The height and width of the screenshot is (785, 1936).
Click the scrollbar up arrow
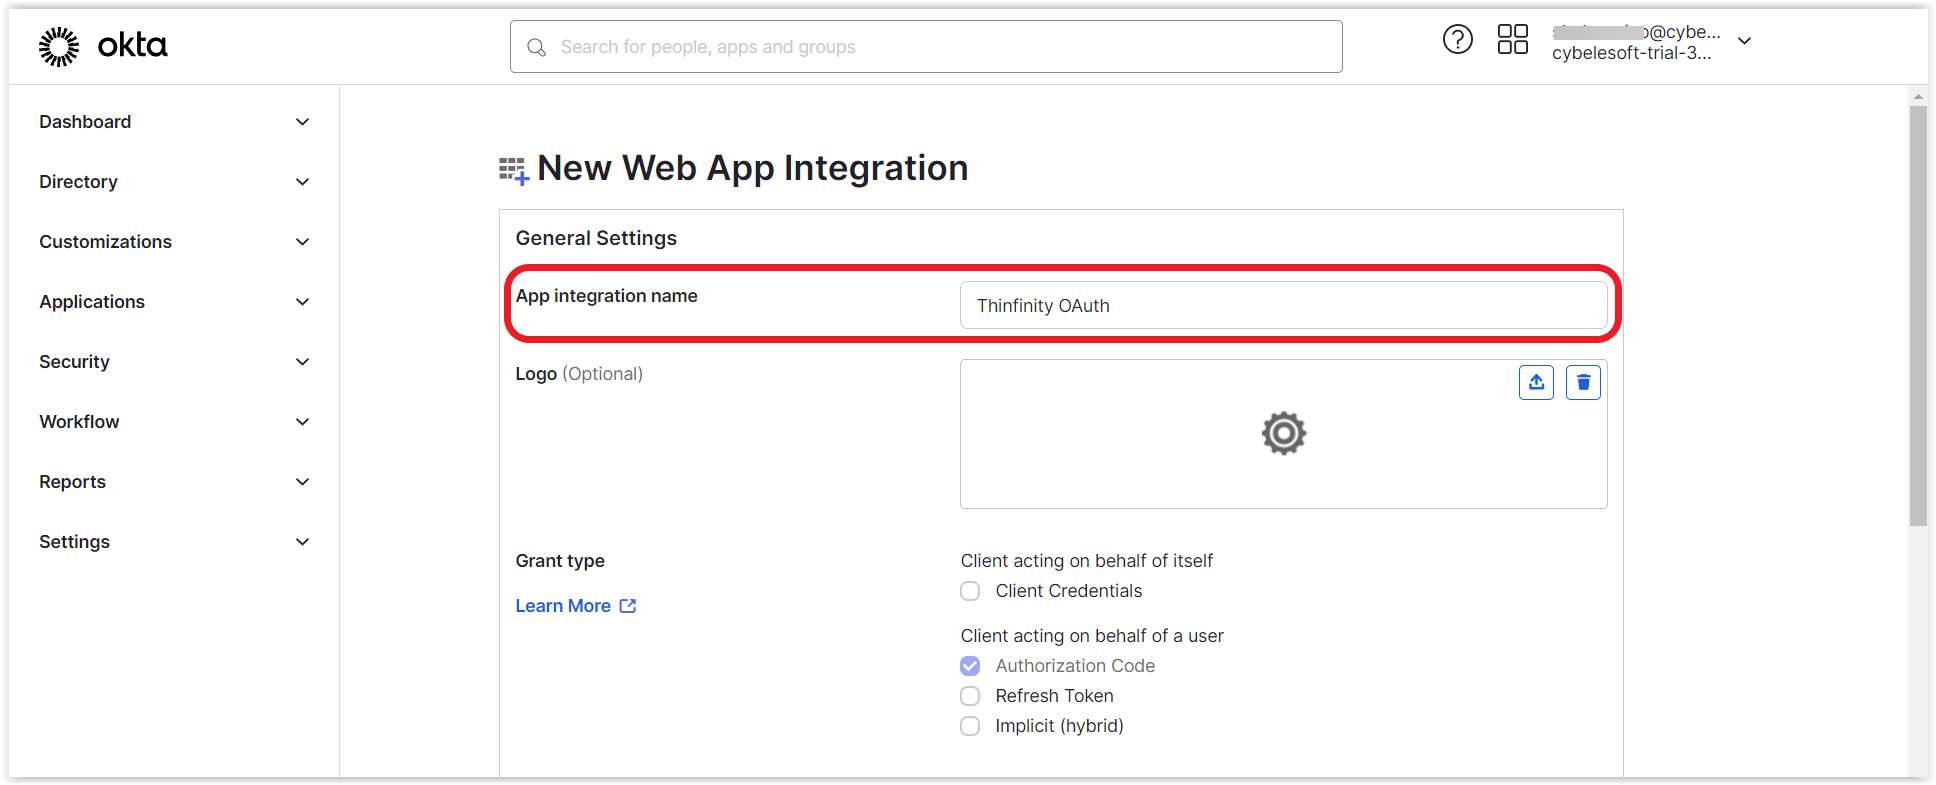point(1918,97)
